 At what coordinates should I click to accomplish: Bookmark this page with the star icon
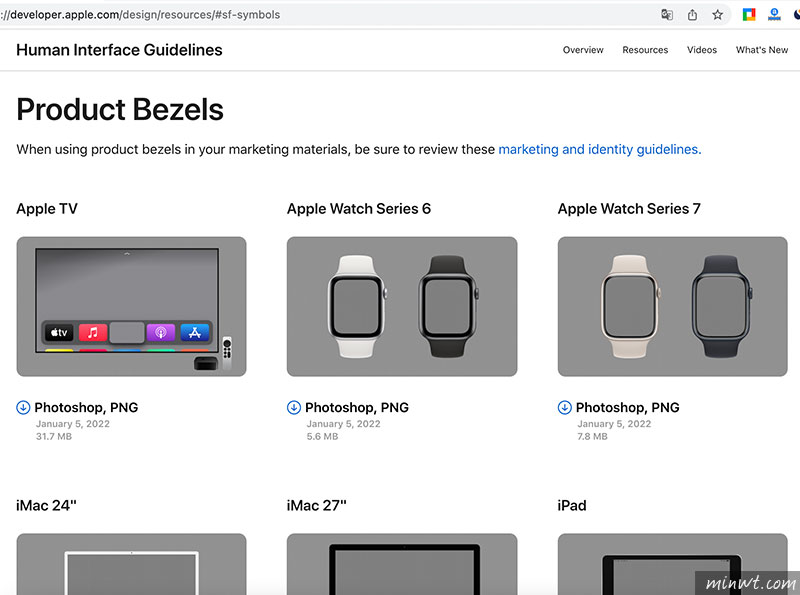click(717, 15)
